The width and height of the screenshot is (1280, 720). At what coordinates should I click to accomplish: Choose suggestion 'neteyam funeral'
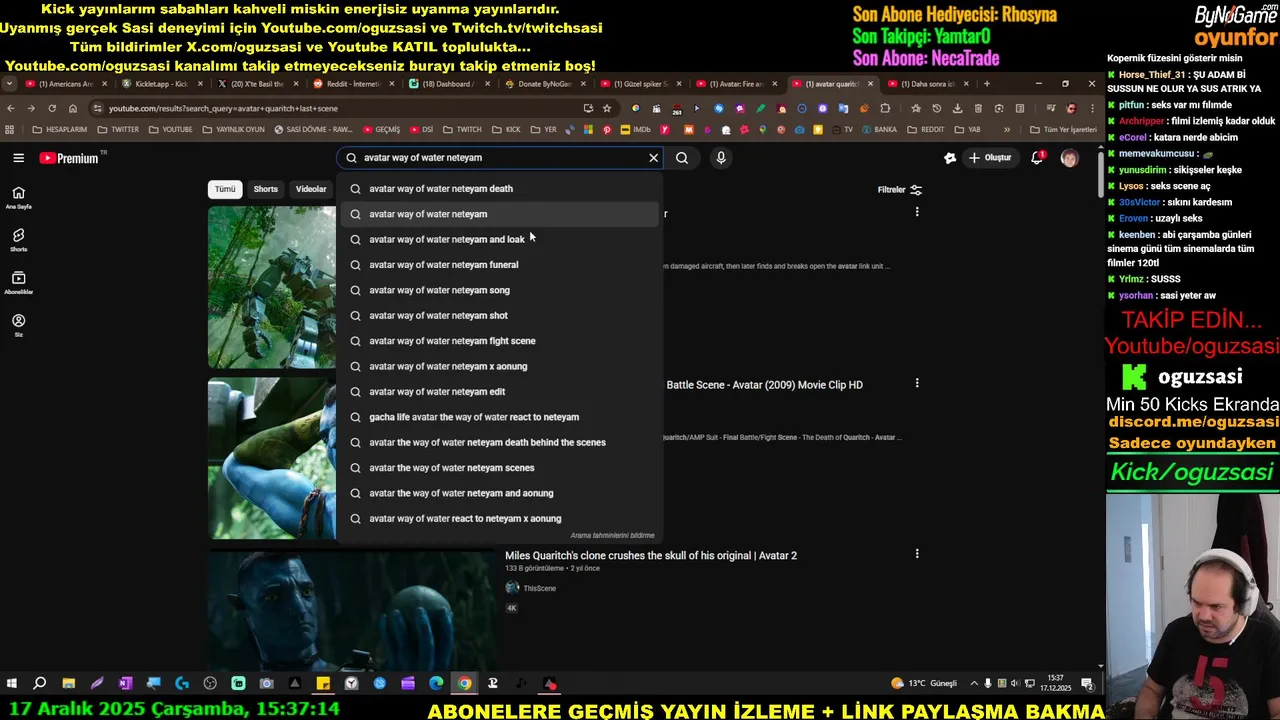pos(499,265)
